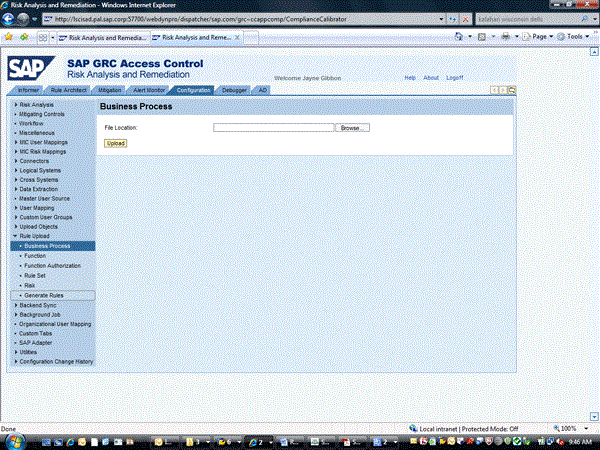Switch to the Alert Monitor tab
Image resolution: width=600 pixels, height=450 pixels.
point(149,90)
